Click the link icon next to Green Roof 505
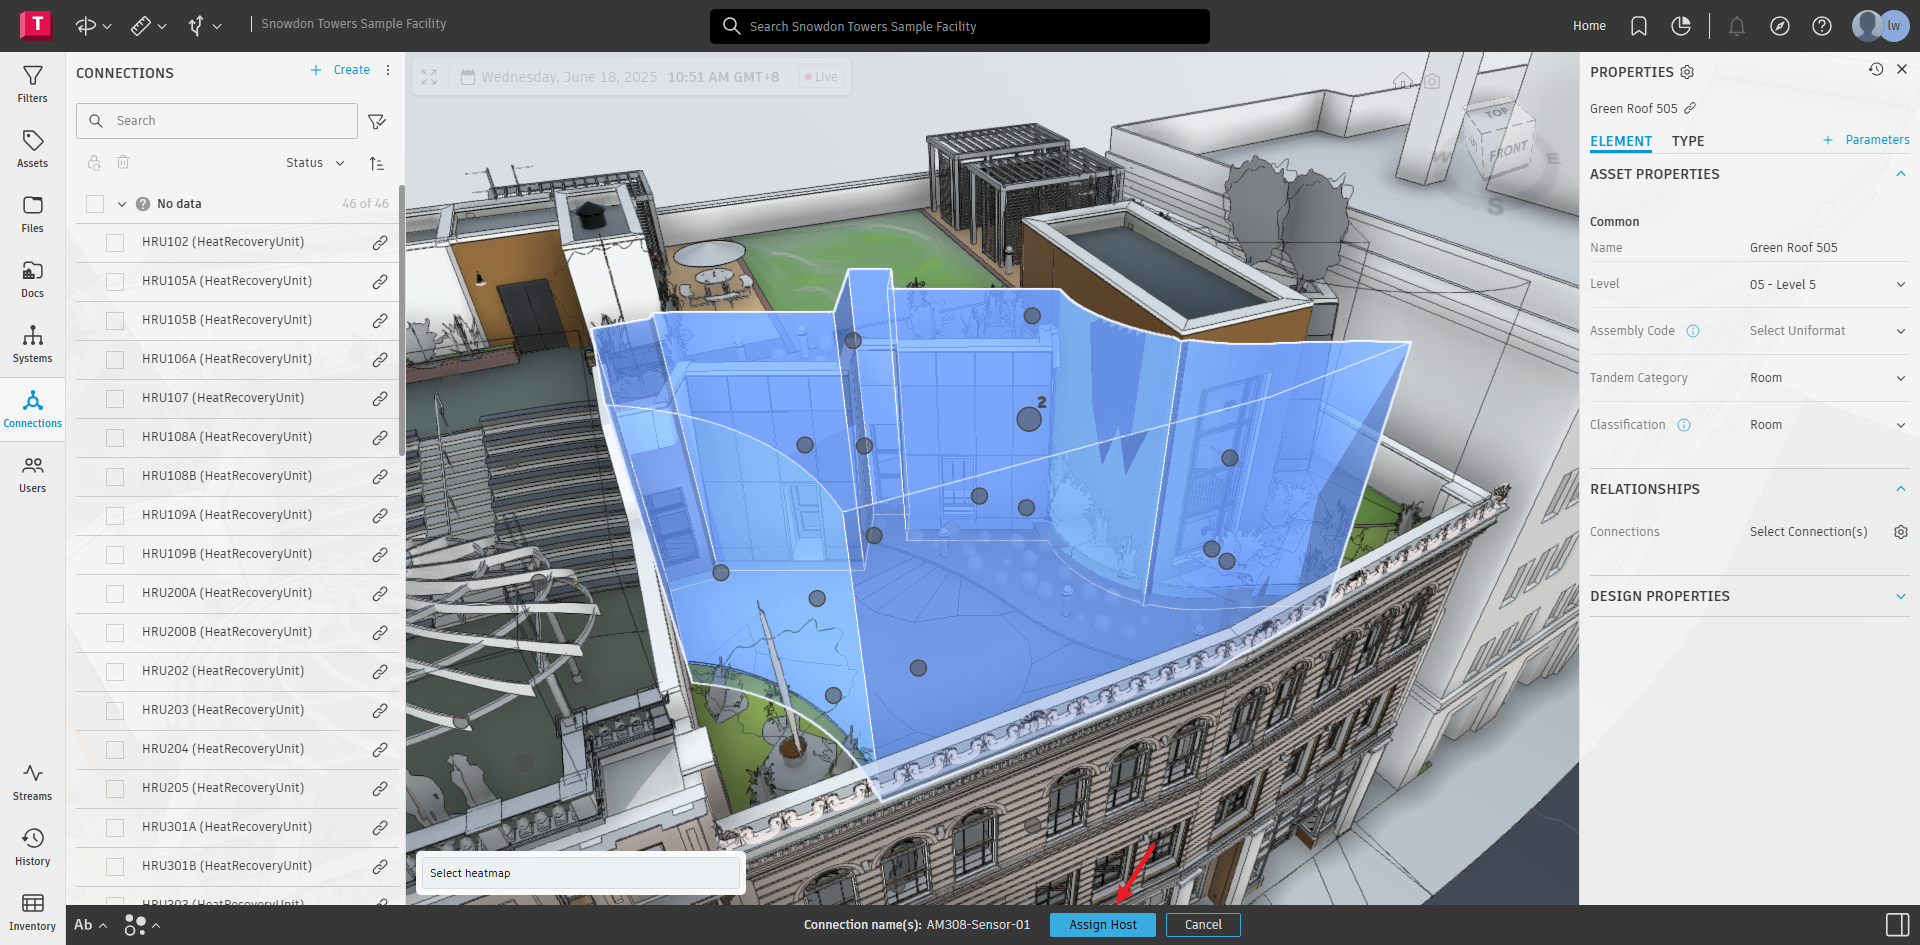Viewport: 1920px width, 945px height. click(1690, 108)
